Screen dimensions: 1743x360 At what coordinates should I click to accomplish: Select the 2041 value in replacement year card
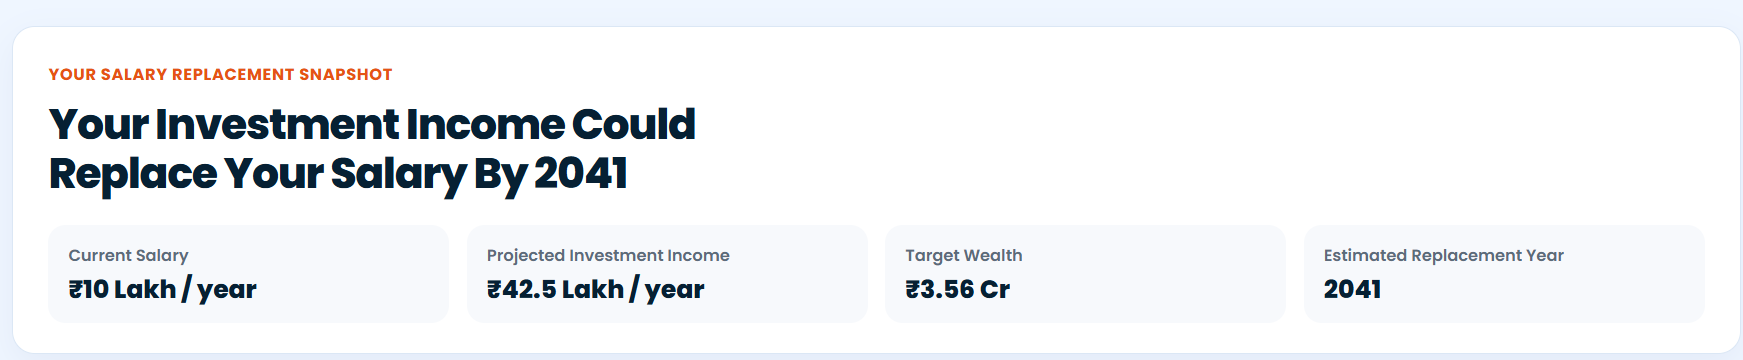coord(1352,289)
